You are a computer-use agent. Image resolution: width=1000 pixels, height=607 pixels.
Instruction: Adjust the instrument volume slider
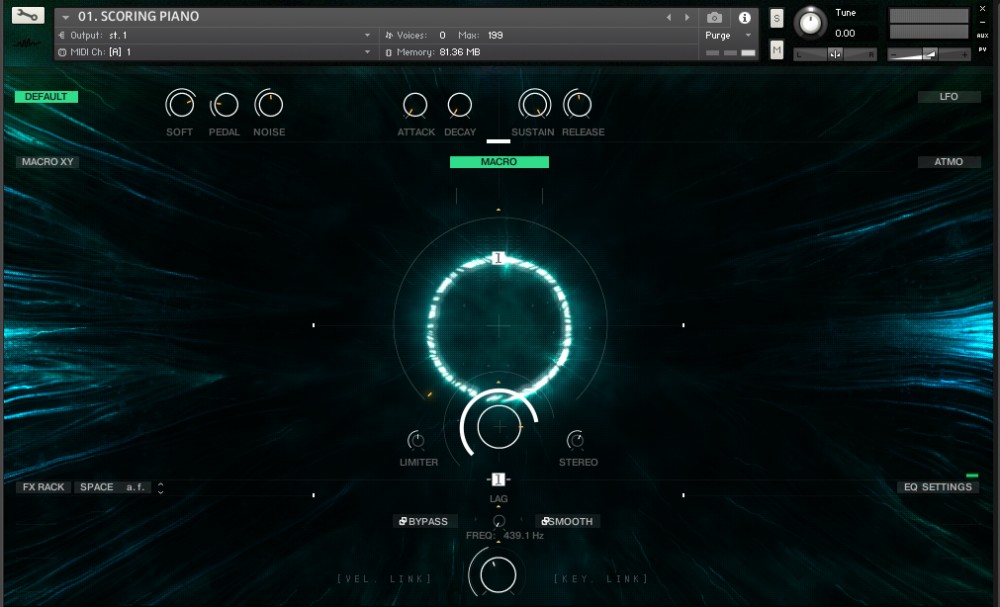point(930,53)
